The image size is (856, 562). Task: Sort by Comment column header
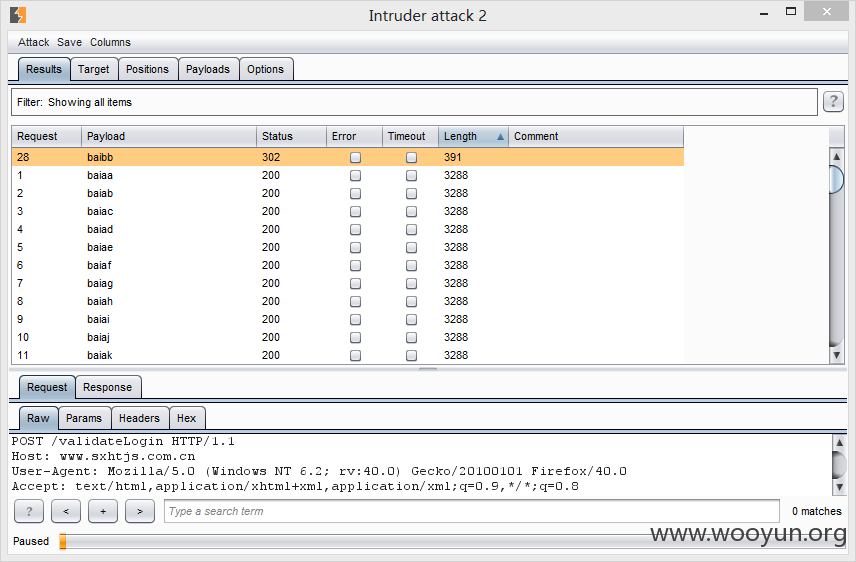(x=596, y=137)
